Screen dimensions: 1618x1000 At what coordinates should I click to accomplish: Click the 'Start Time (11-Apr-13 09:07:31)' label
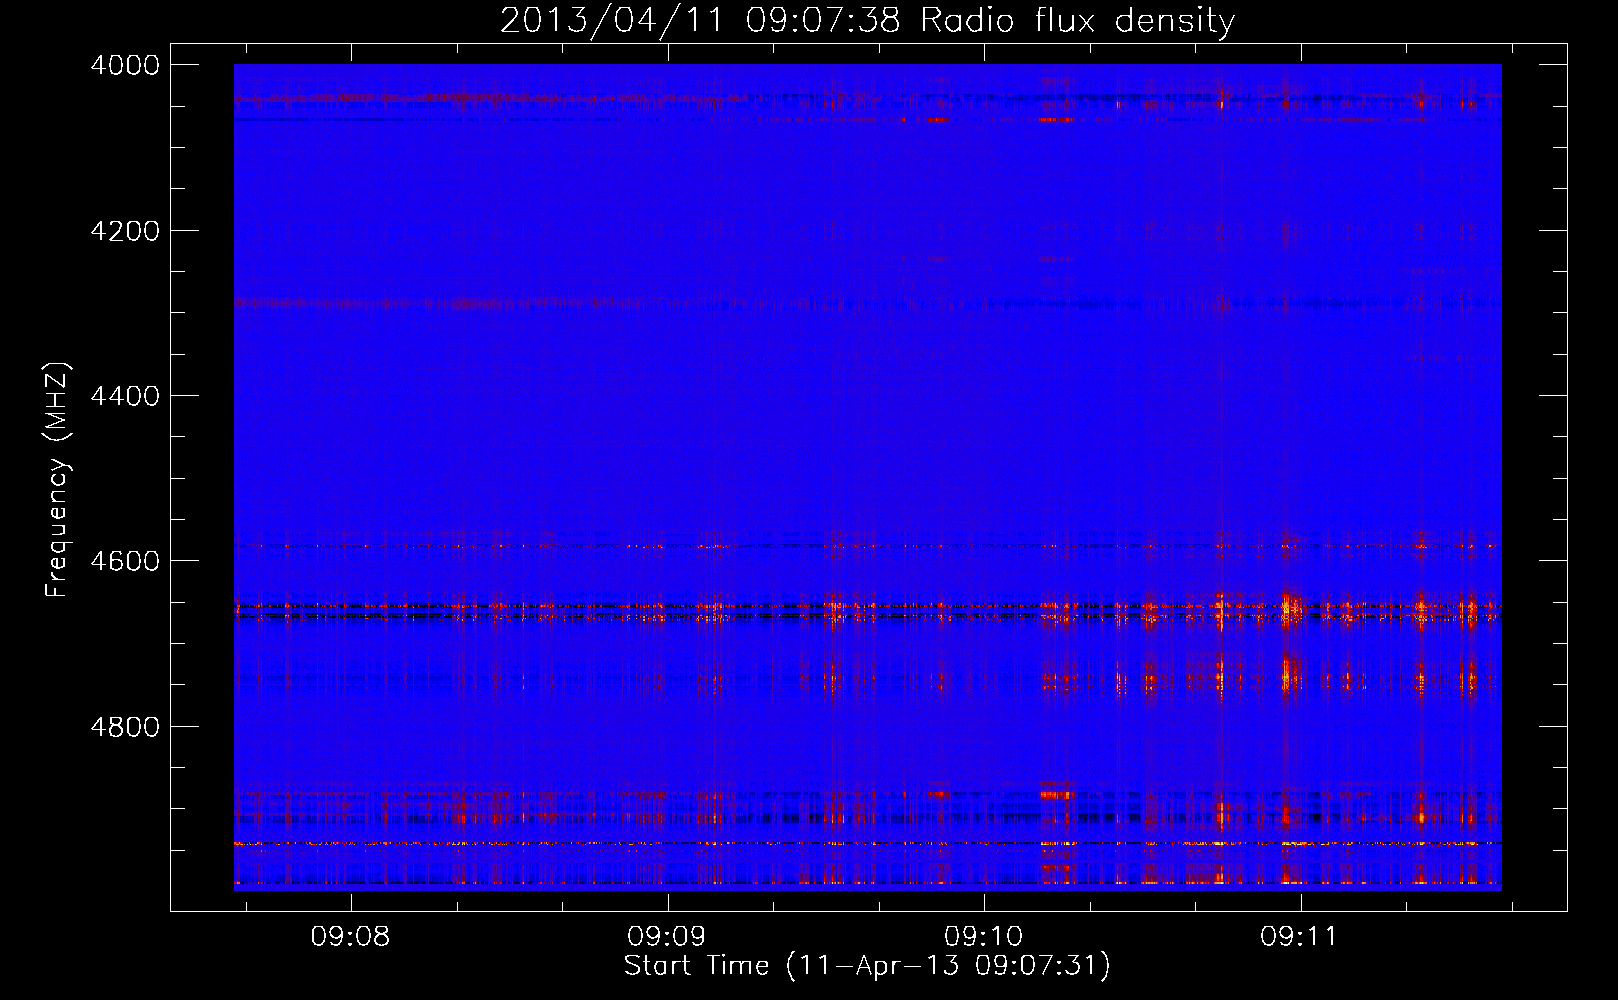point(867,966)
